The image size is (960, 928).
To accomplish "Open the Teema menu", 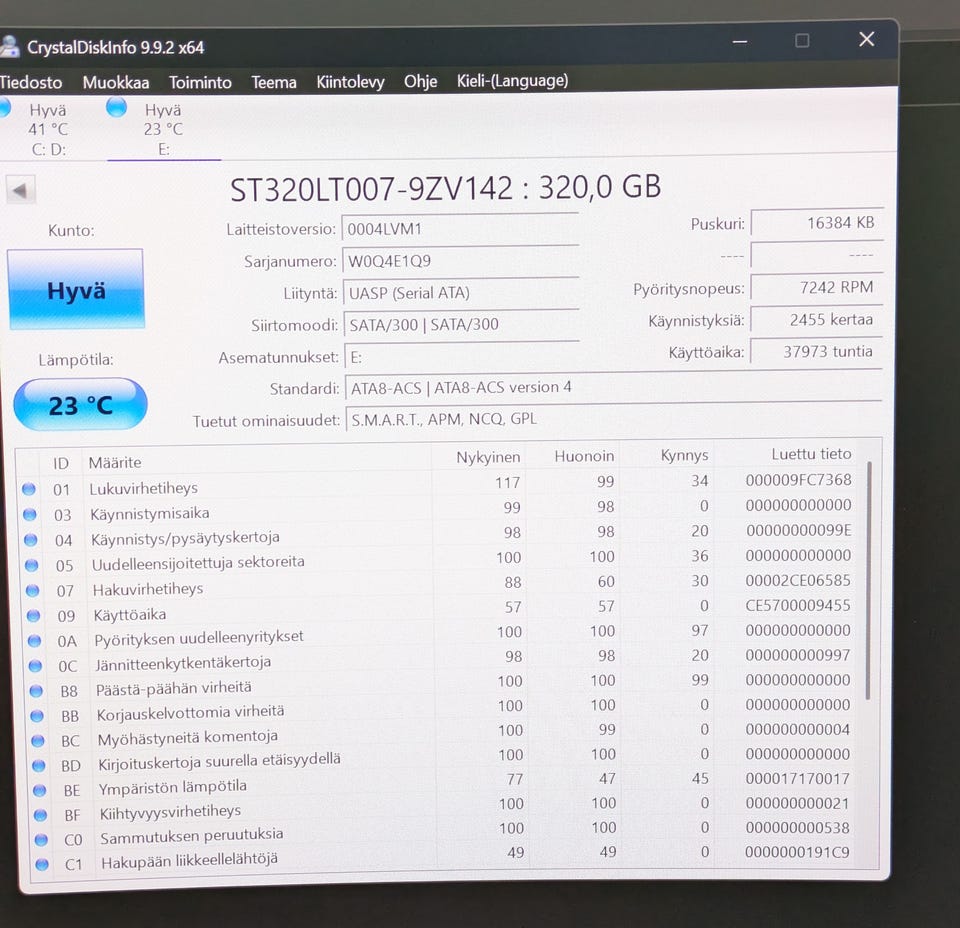I will pyautogui.click(x=274, y=82).
